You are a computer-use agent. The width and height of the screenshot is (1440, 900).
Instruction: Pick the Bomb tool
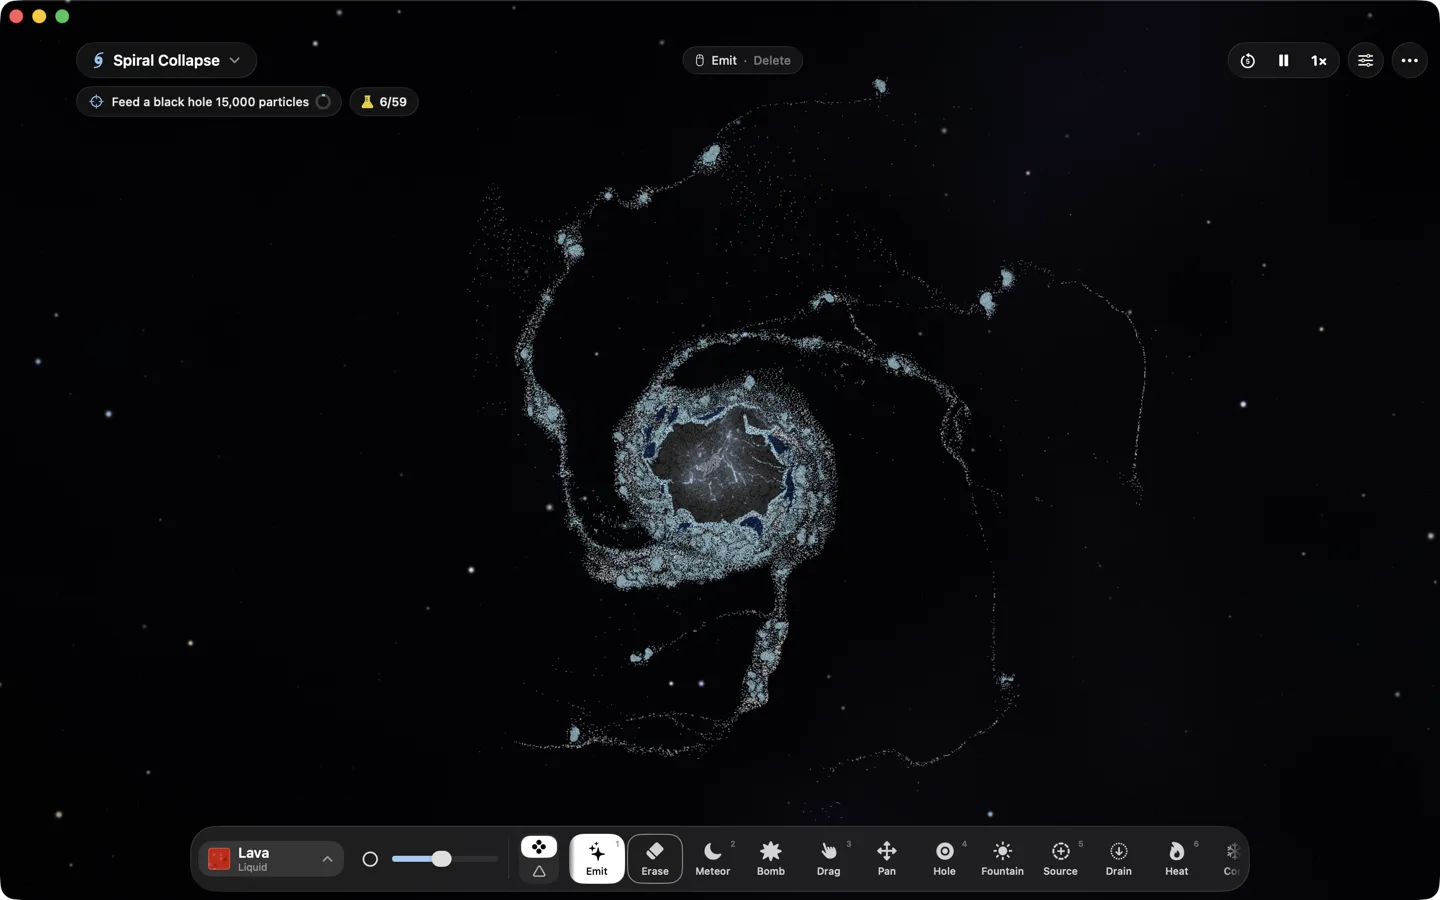(x=771, y=858)
